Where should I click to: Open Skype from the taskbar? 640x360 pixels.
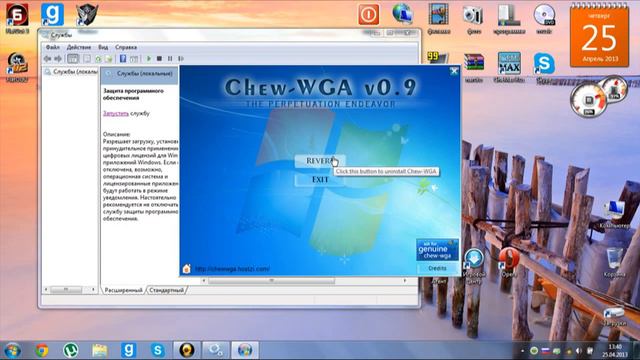[157, 350]
